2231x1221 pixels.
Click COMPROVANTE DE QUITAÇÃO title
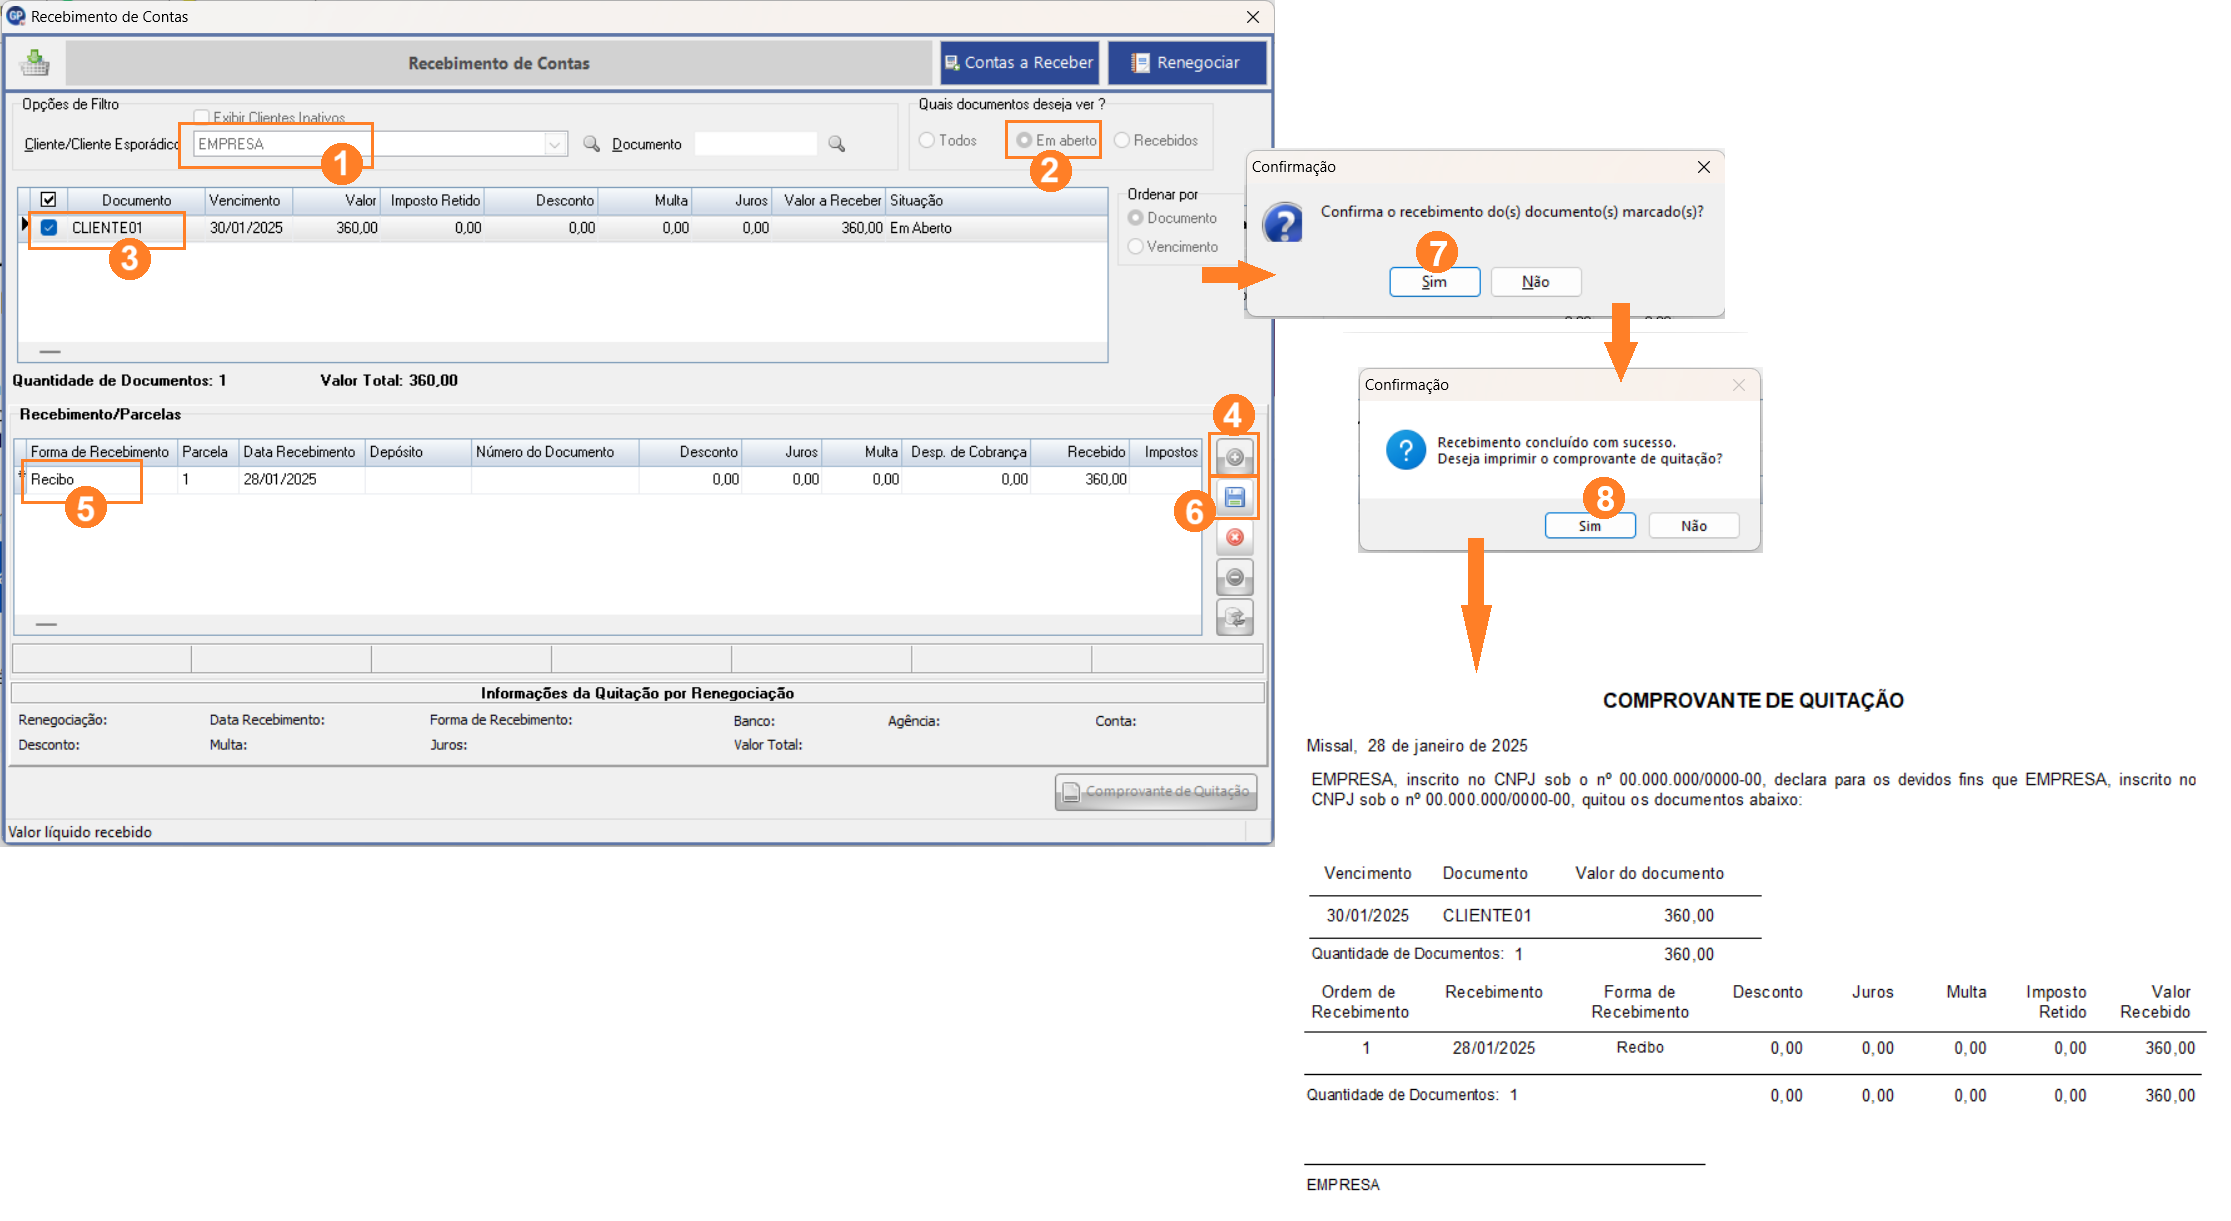point(1753,700)
